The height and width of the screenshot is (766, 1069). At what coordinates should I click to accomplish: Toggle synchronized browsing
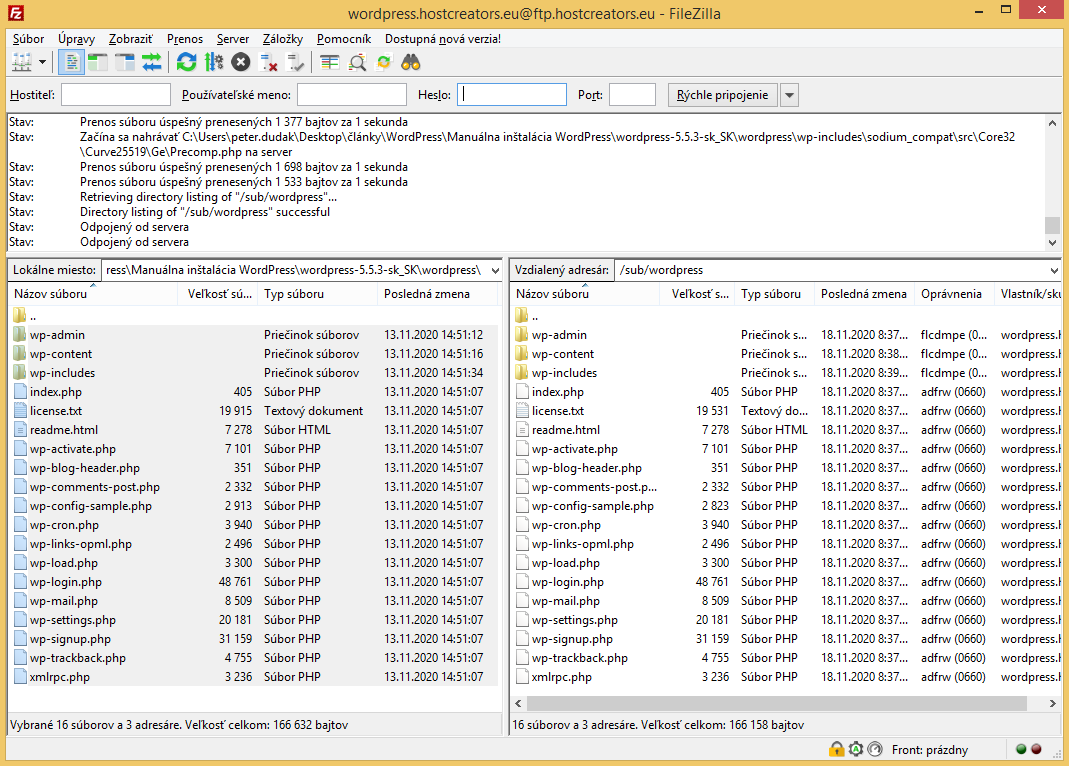[x=384, y=63]
